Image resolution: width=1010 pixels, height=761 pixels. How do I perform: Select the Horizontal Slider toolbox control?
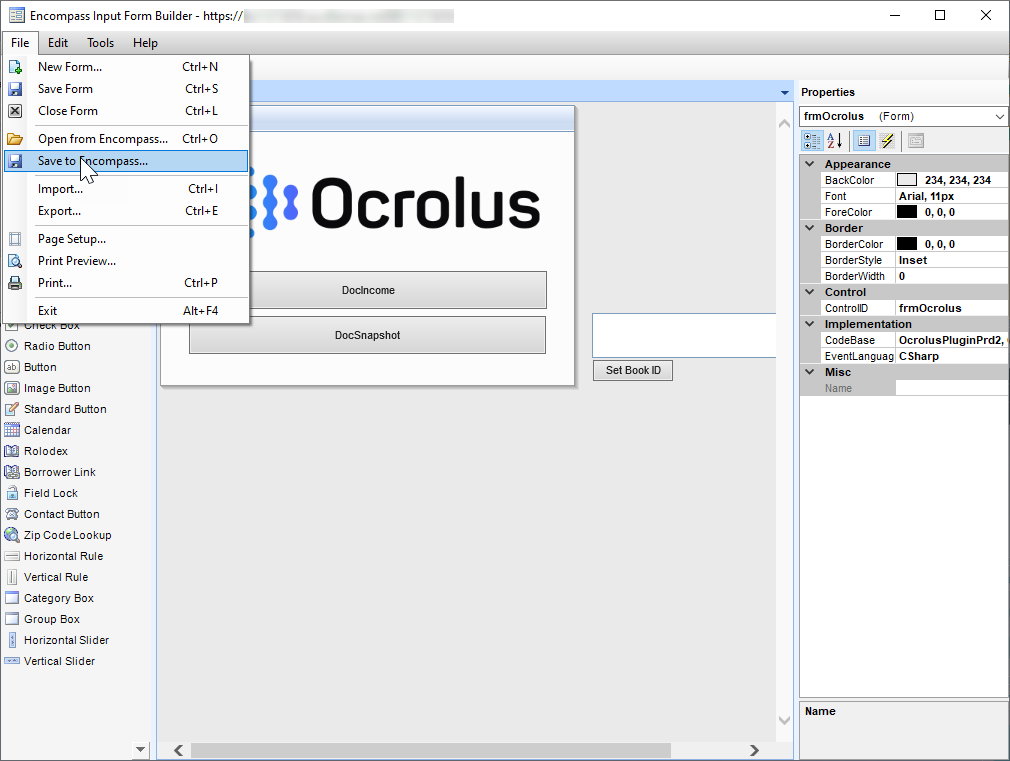(57, 641)
